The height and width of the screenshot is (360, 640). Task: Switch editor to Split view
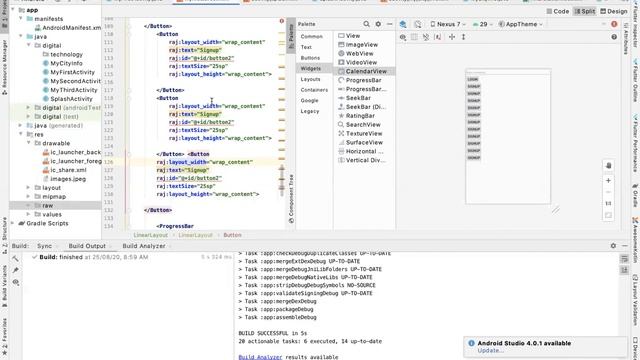[584, 11]
